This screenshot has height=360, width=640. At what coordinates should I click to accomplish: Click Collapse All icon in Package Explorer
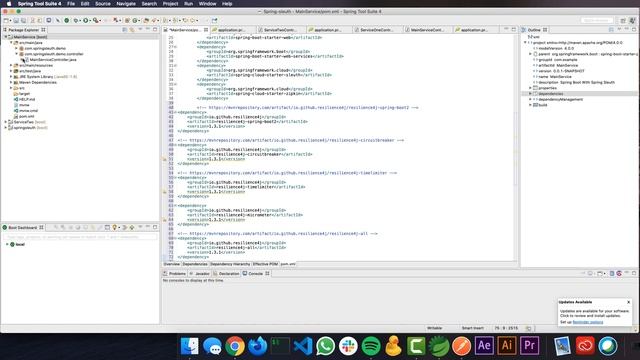124,30
